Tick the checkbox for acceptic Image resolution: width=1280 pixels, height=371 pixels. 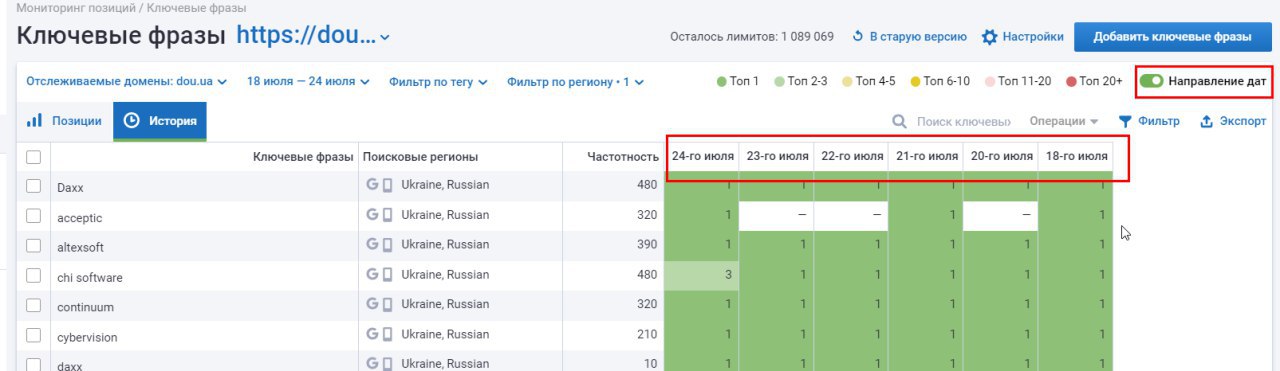33,216
